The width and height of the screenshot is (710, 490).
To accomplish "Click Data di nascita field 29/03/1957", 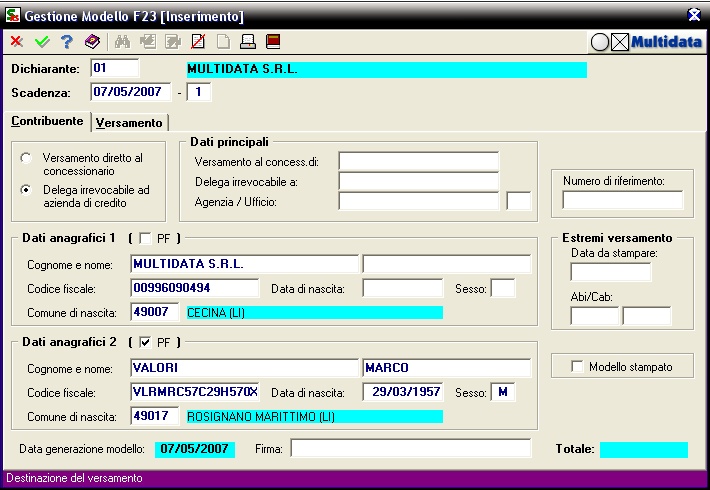I will point(403,392).
